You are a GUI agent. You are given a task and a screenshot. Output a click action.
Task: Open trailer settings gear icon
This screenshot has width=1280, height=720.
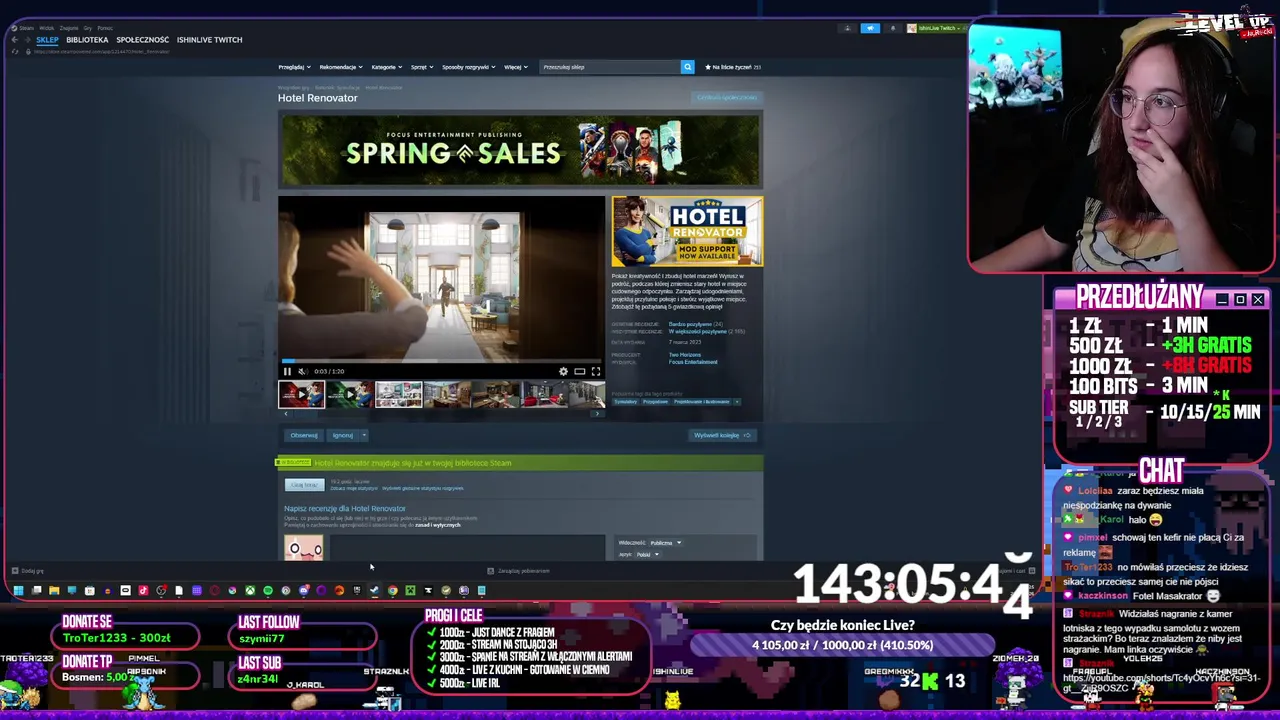tap(563, 371)
